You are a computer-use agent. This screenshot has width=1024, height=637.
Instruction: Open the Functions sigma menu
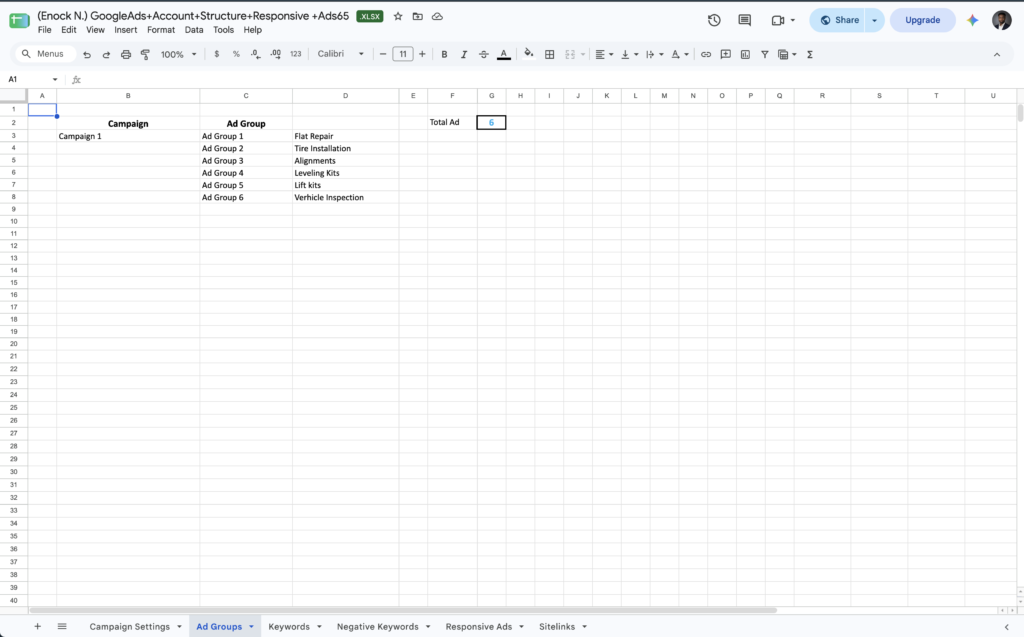tap(810, 54)
